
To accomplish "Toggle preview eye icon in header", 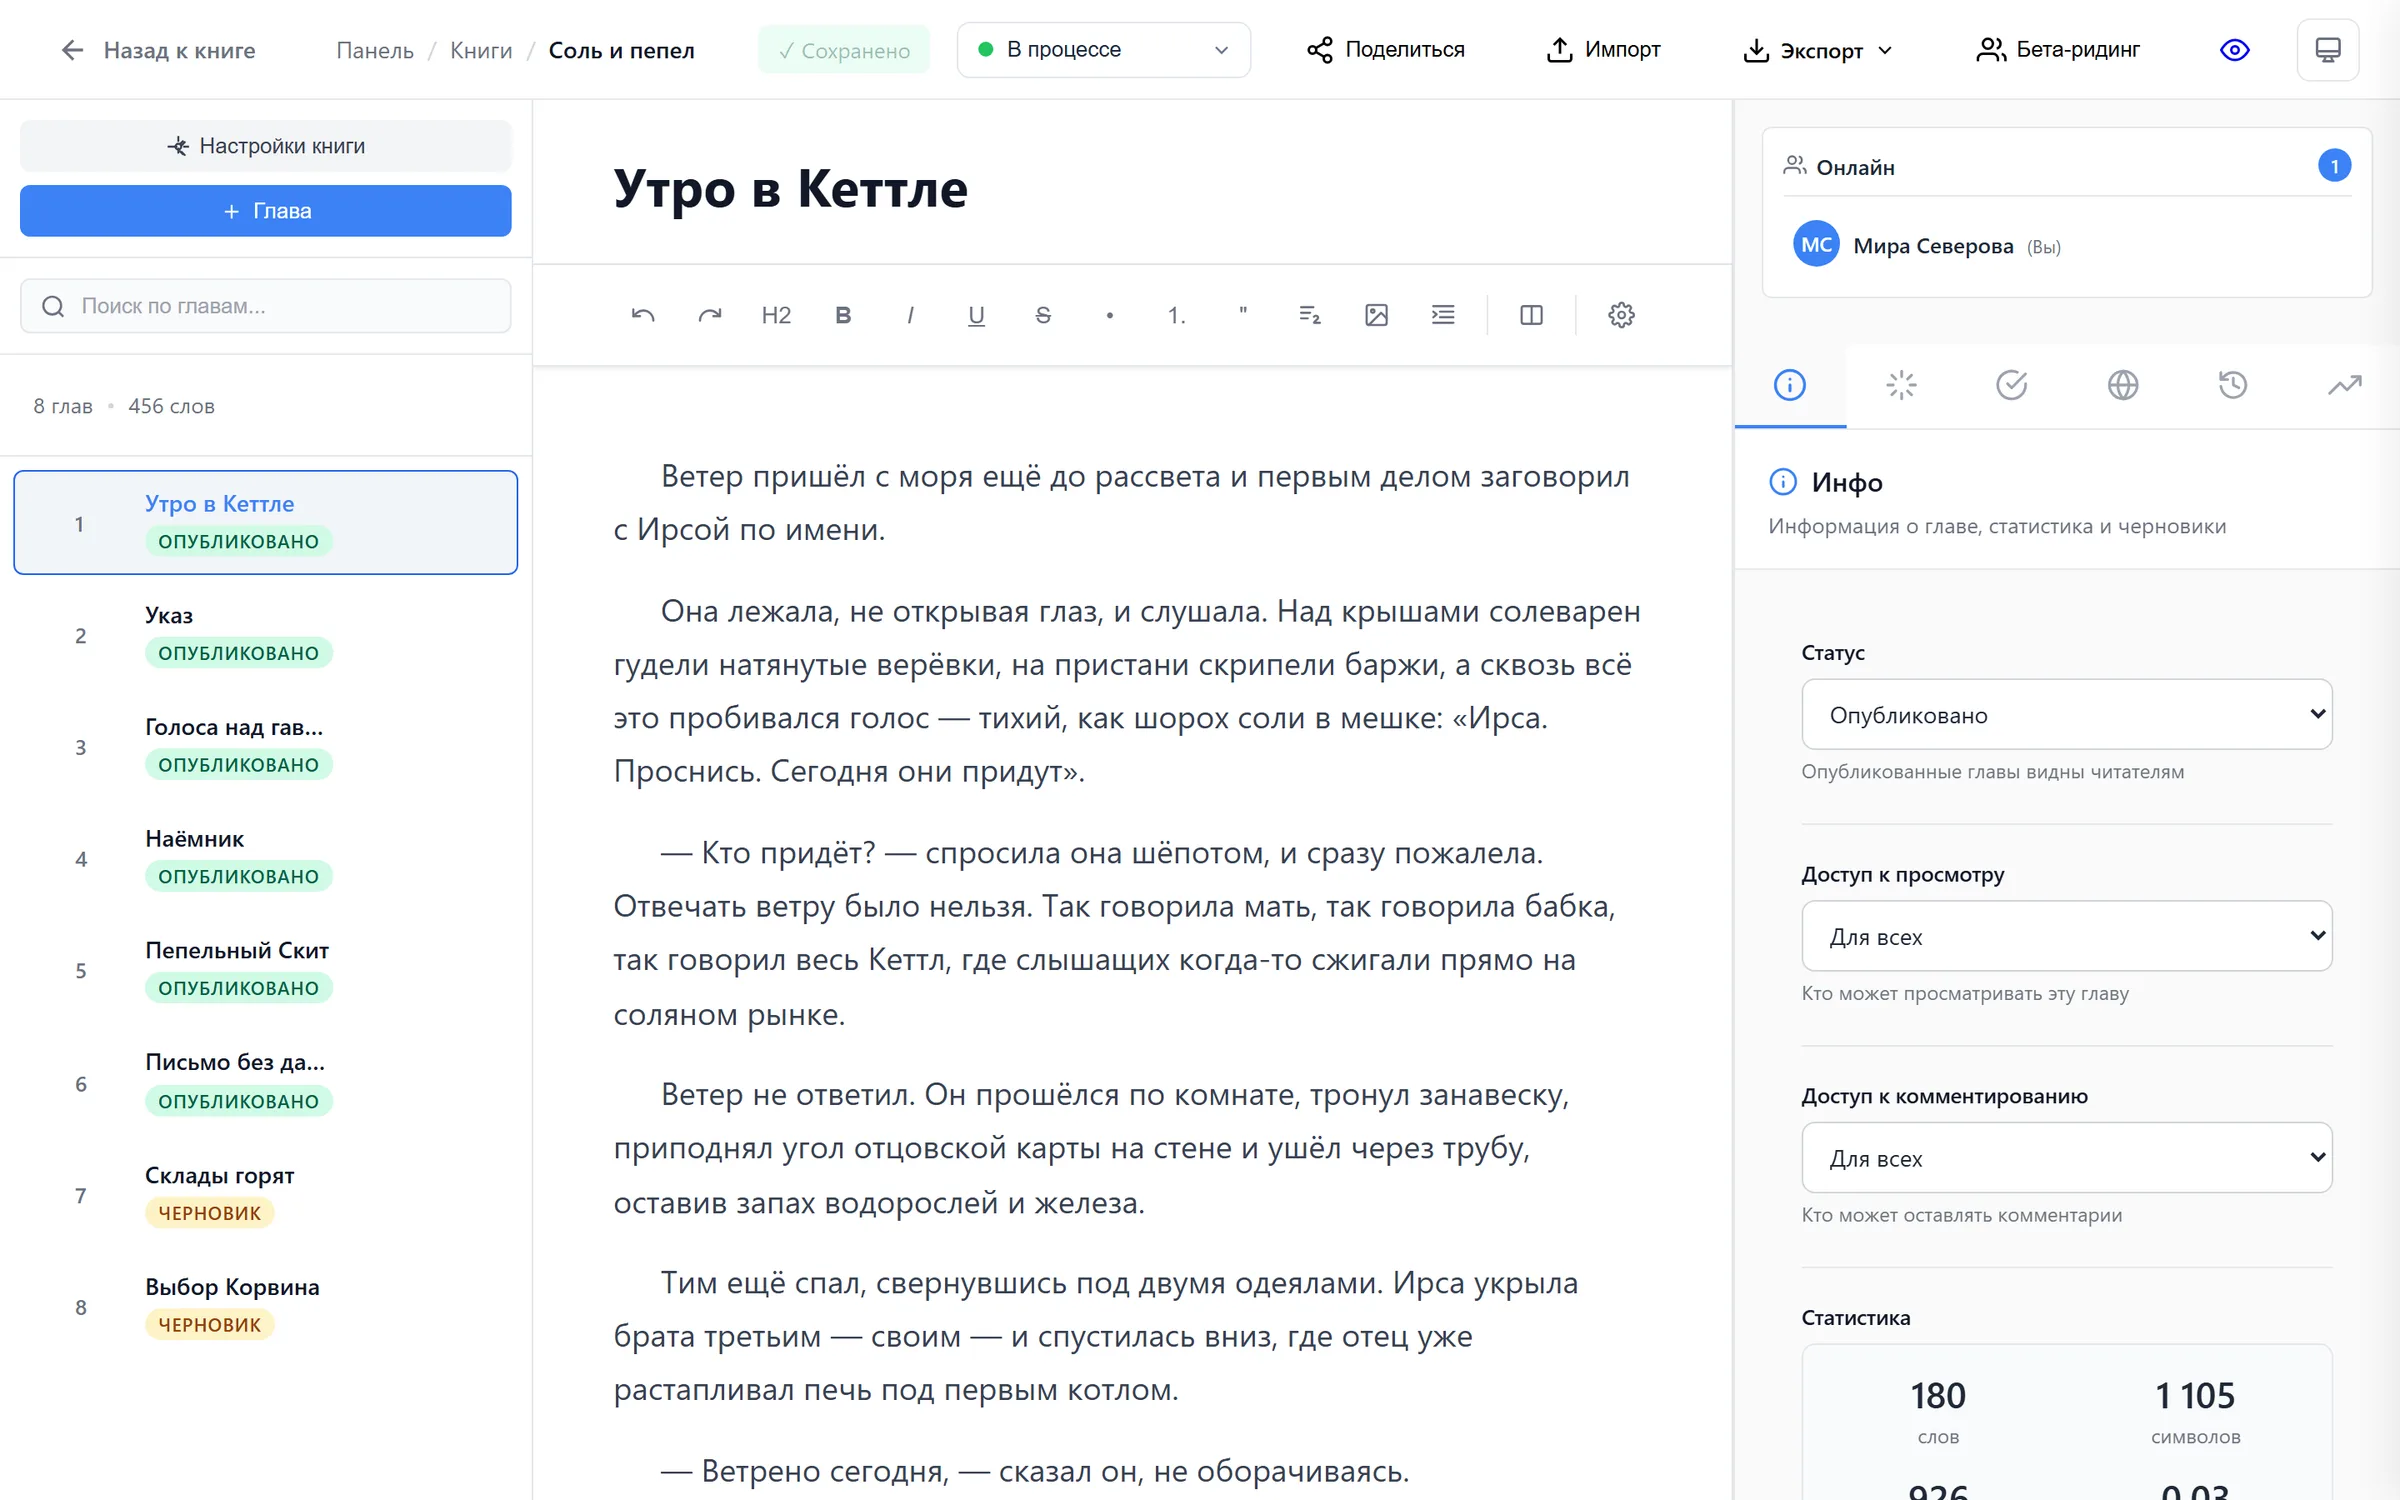I will (2234, 50).
